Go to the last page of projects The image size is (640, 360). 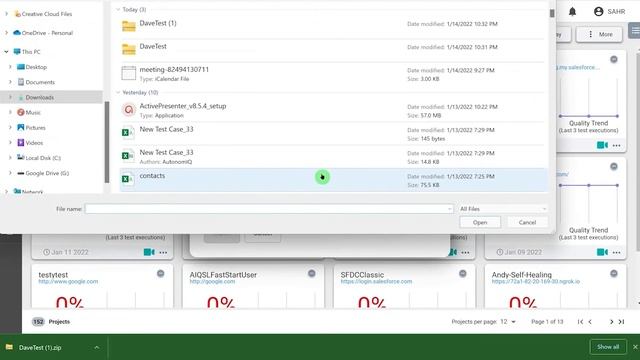click(621, 322)
